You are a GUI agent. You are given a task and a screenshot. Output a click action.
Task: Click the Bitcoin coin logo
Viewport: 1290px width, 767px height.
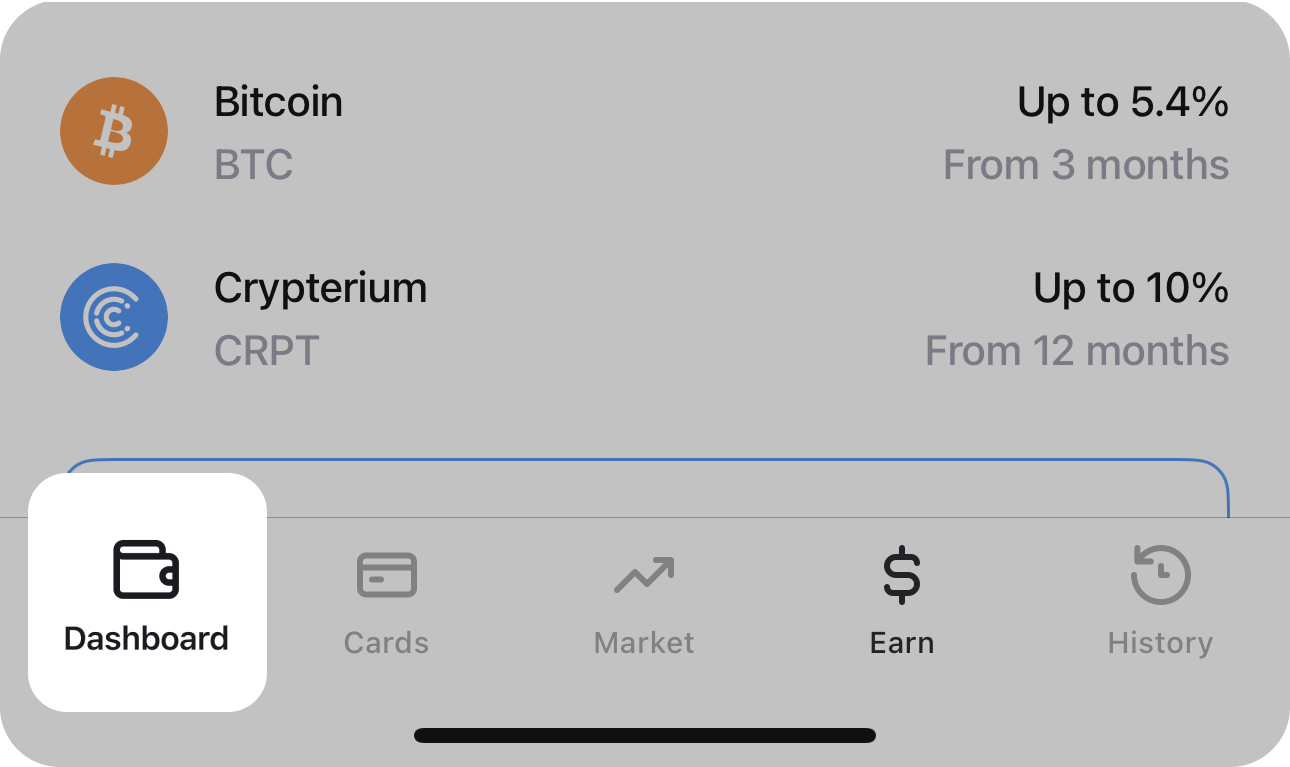tap(114, 130)
